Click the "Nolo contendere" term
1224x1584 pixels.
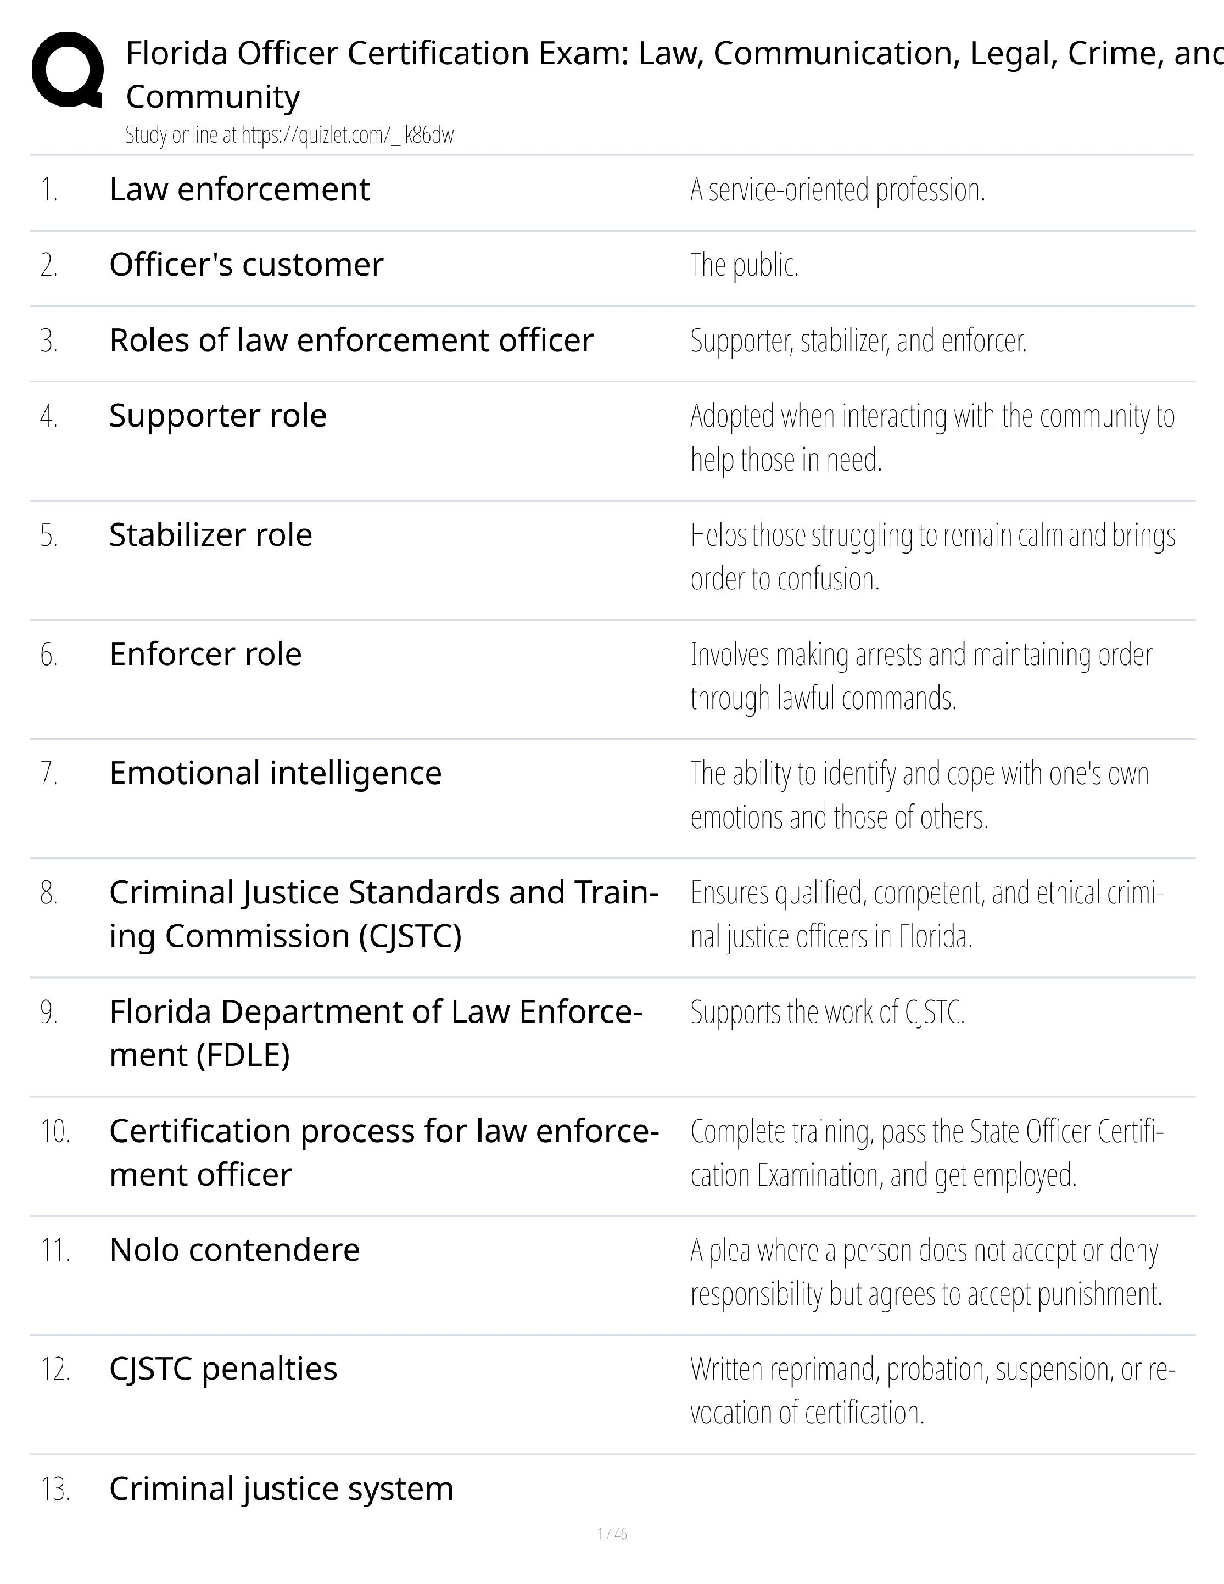[234, 1250]
